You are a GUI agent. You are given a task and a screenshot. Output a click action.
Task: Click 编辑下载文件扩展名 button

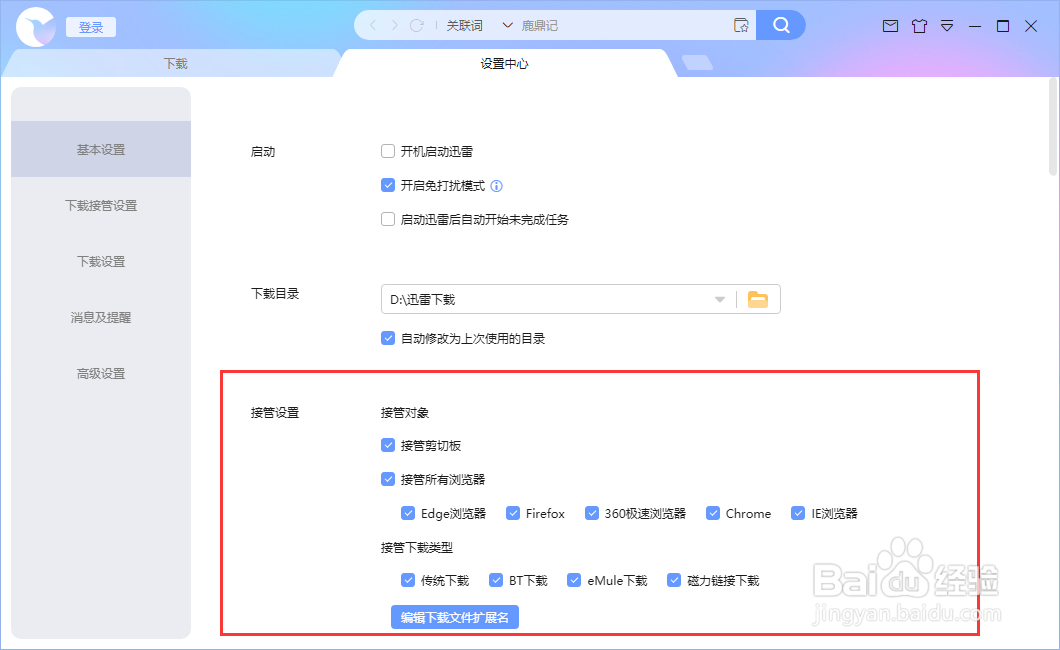[x=455, y=617]
